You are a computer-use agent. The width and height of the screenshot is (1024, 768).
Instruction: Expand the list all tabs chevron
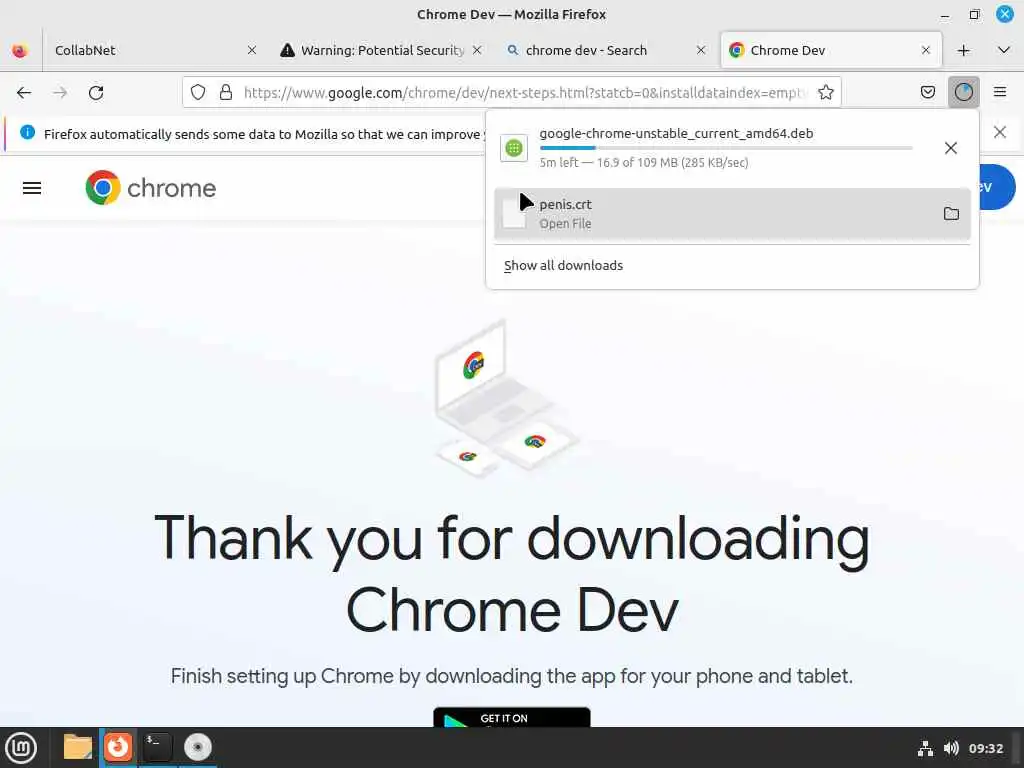(x=1004, y=50)
